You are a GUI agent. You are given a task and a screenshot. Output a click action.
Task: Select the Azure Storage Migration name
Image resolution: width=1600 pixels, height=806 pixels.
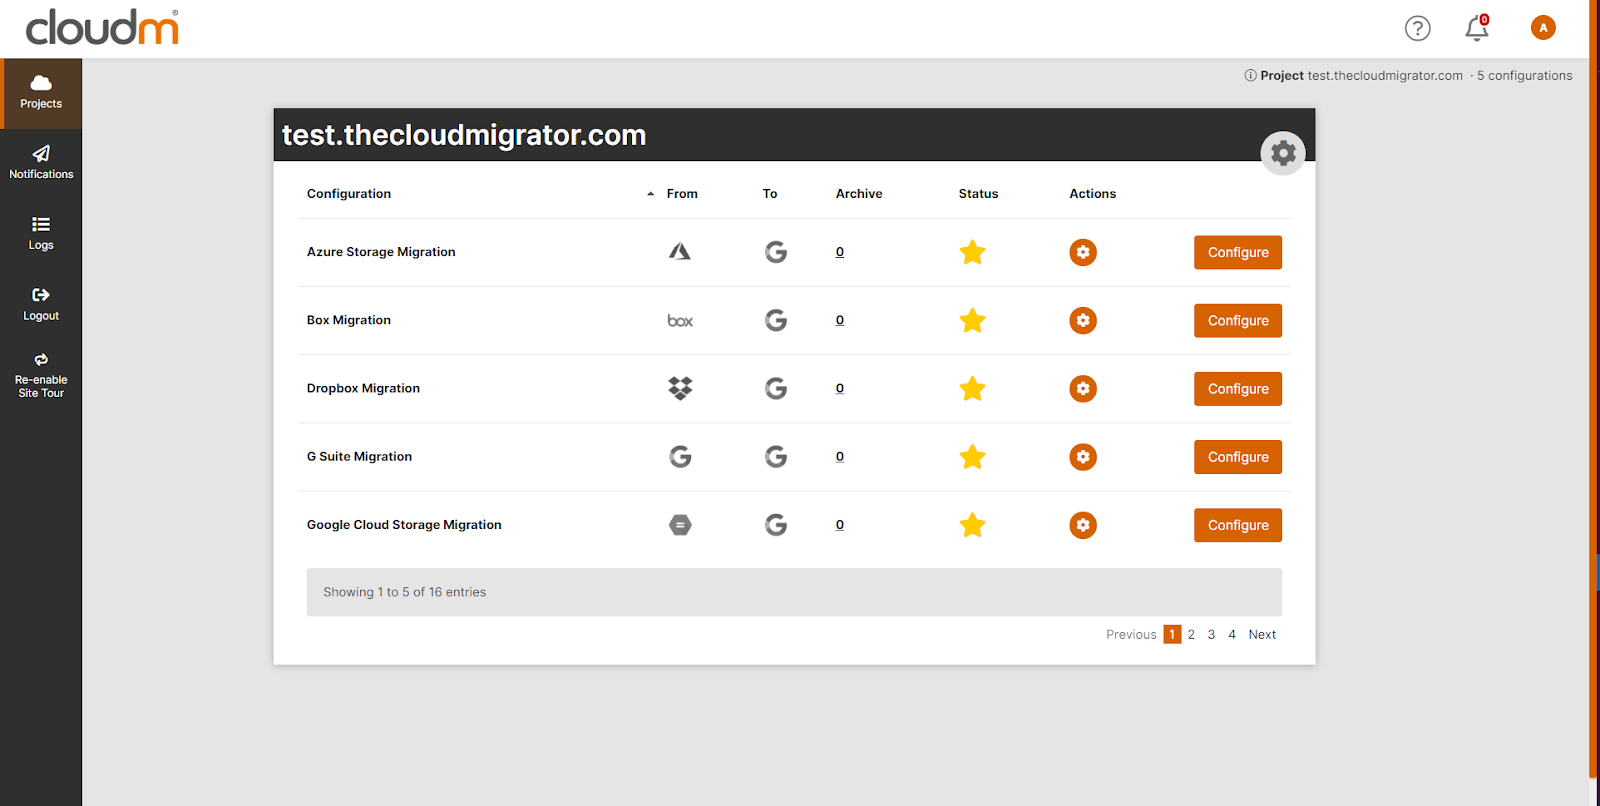click(x=381, y=252)
